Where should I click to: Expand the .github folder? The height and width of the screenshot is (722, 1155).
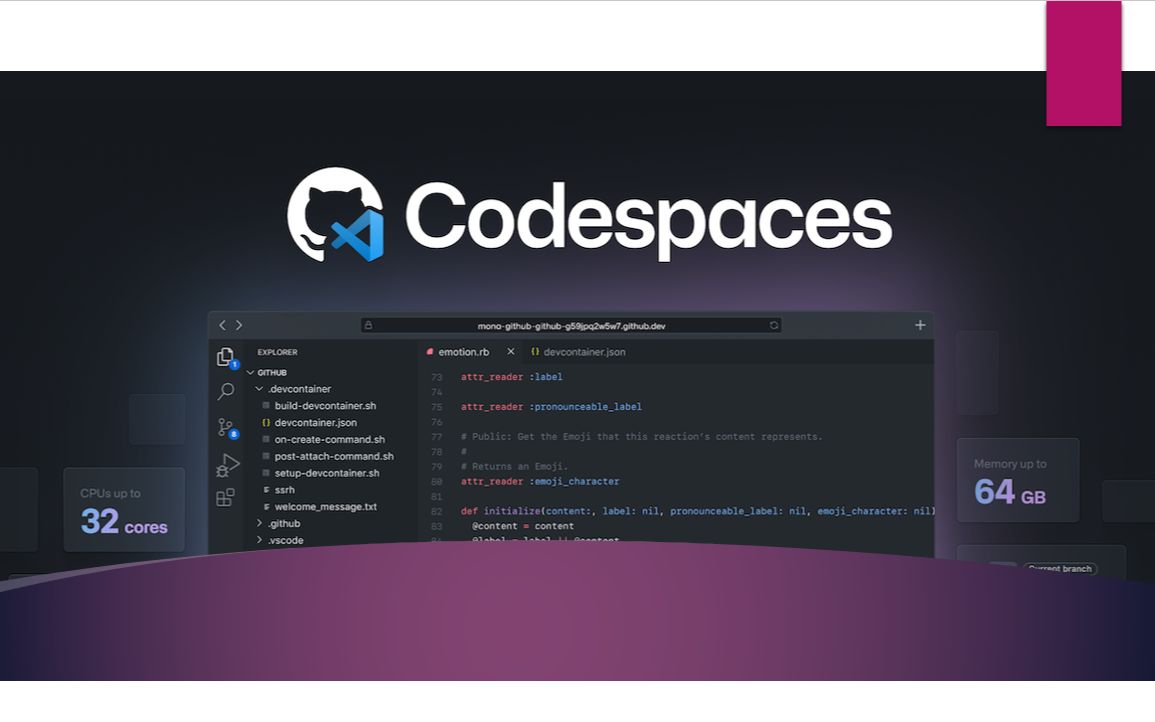(259, 523)
